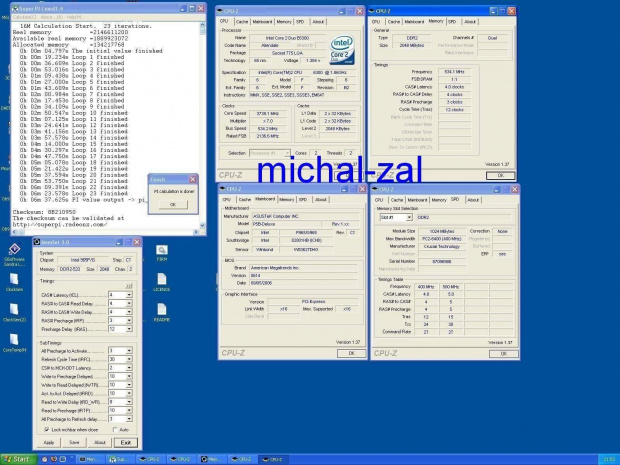Click OK in the CPU-Z Memory window
This screenshot has height=465, width=620.
501,175
